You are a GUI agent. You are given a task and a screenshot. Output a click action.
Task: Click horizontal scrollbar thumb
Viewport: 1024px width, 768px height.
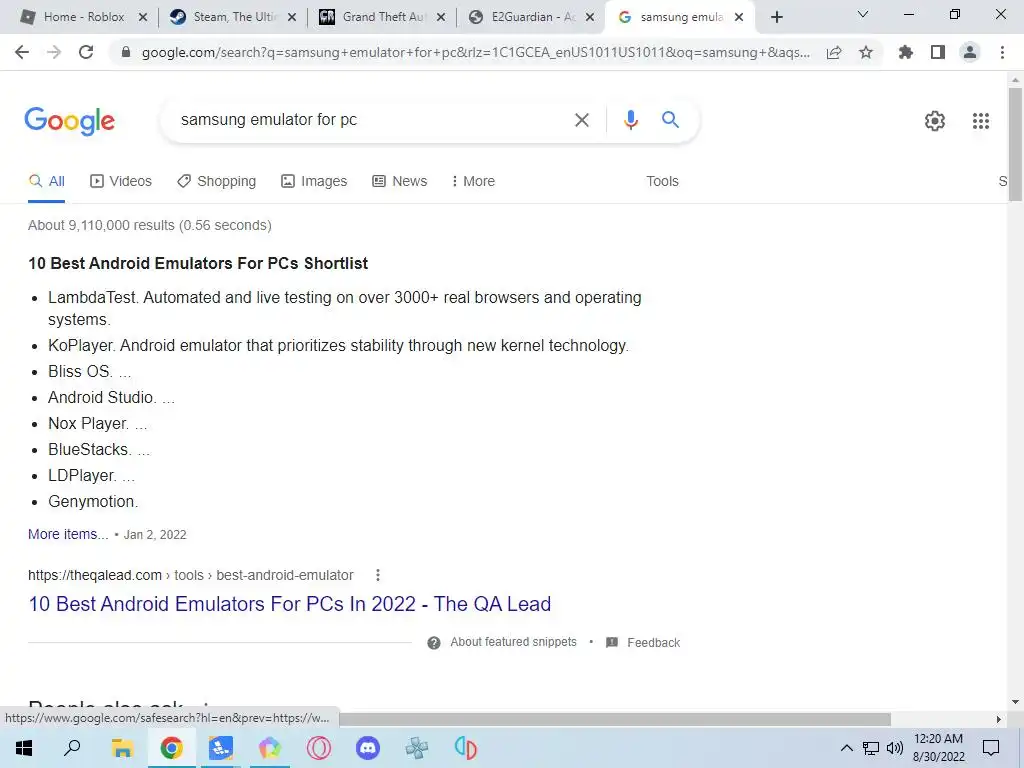point(615,719)
